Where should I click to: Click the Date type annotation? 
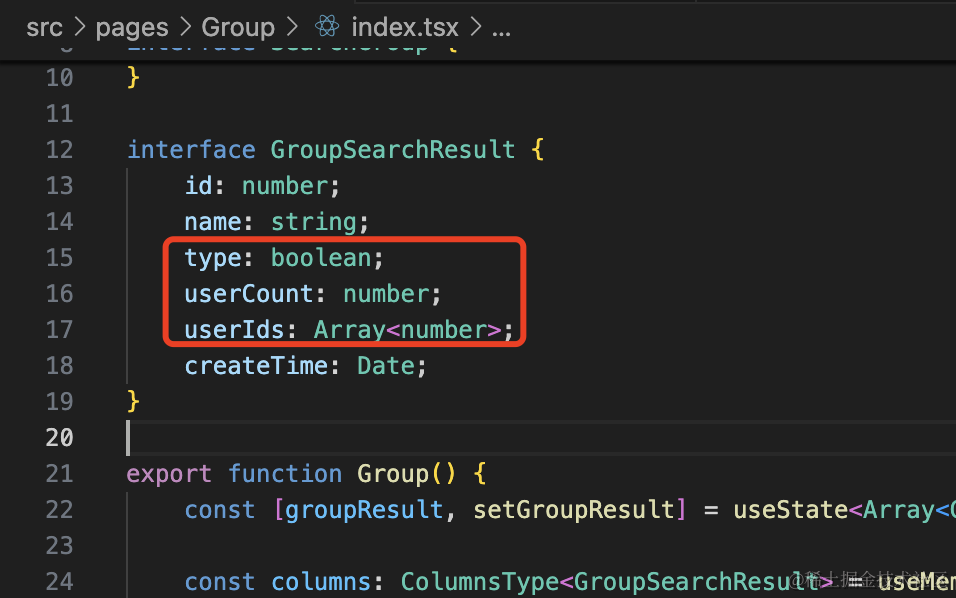pos(385,366)
